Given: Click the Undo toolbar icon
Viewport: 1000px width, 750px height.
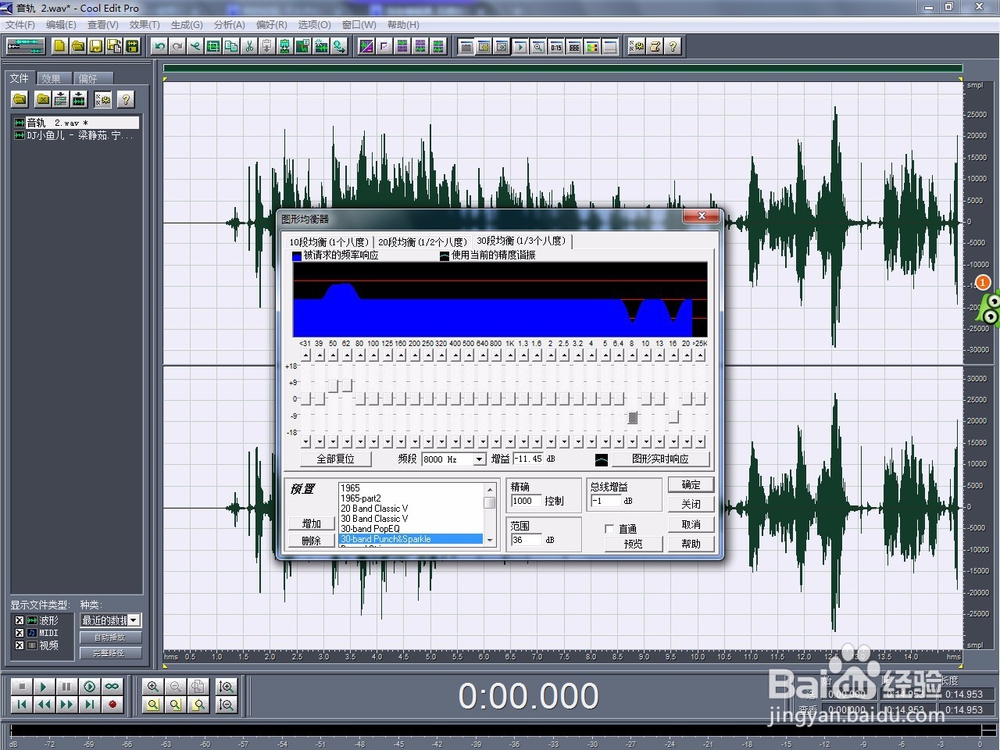Looking at the screenshot, I should pos(159,46).
